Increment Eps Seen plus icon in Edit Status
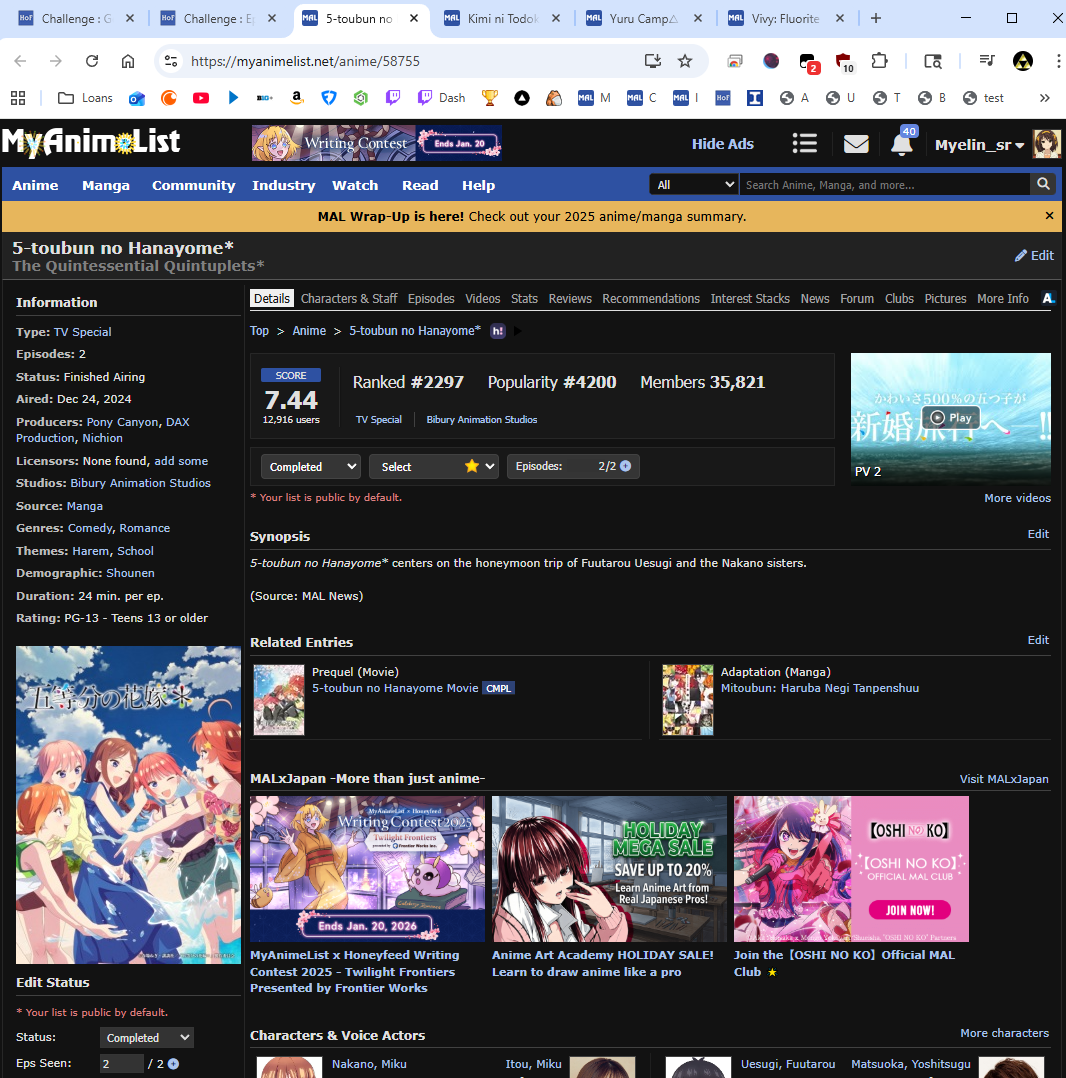 pyautogui.click(x=173, y=1064)
